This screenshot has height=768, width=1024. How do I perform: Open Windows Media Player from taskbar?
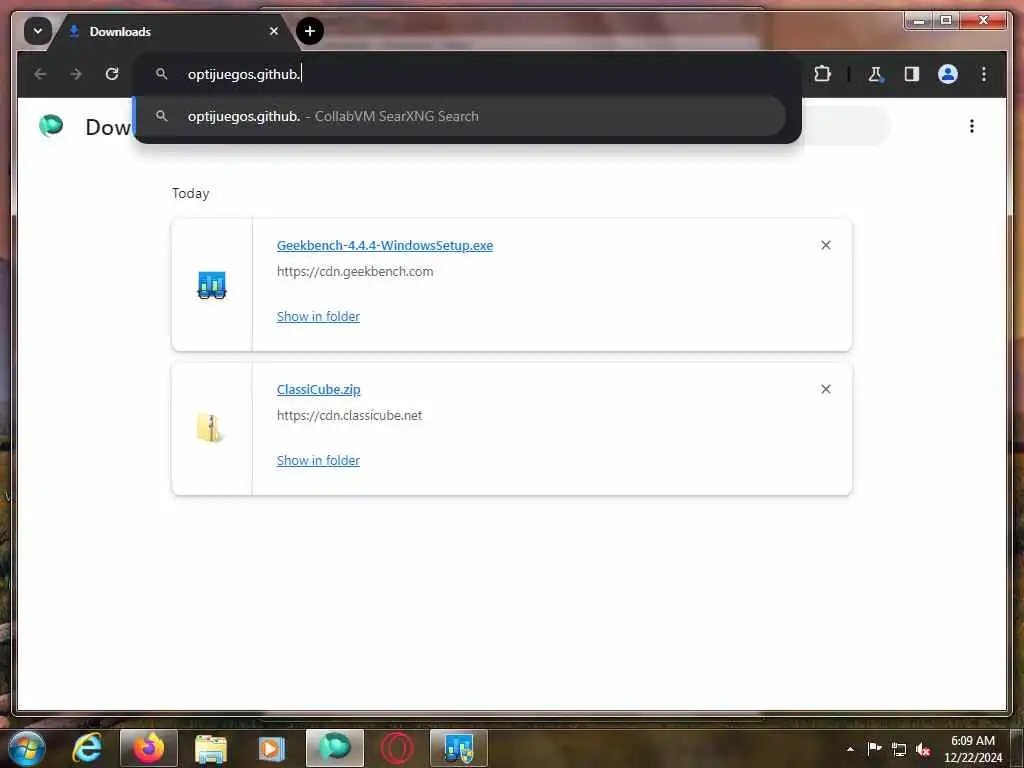[x=272, y=748]
